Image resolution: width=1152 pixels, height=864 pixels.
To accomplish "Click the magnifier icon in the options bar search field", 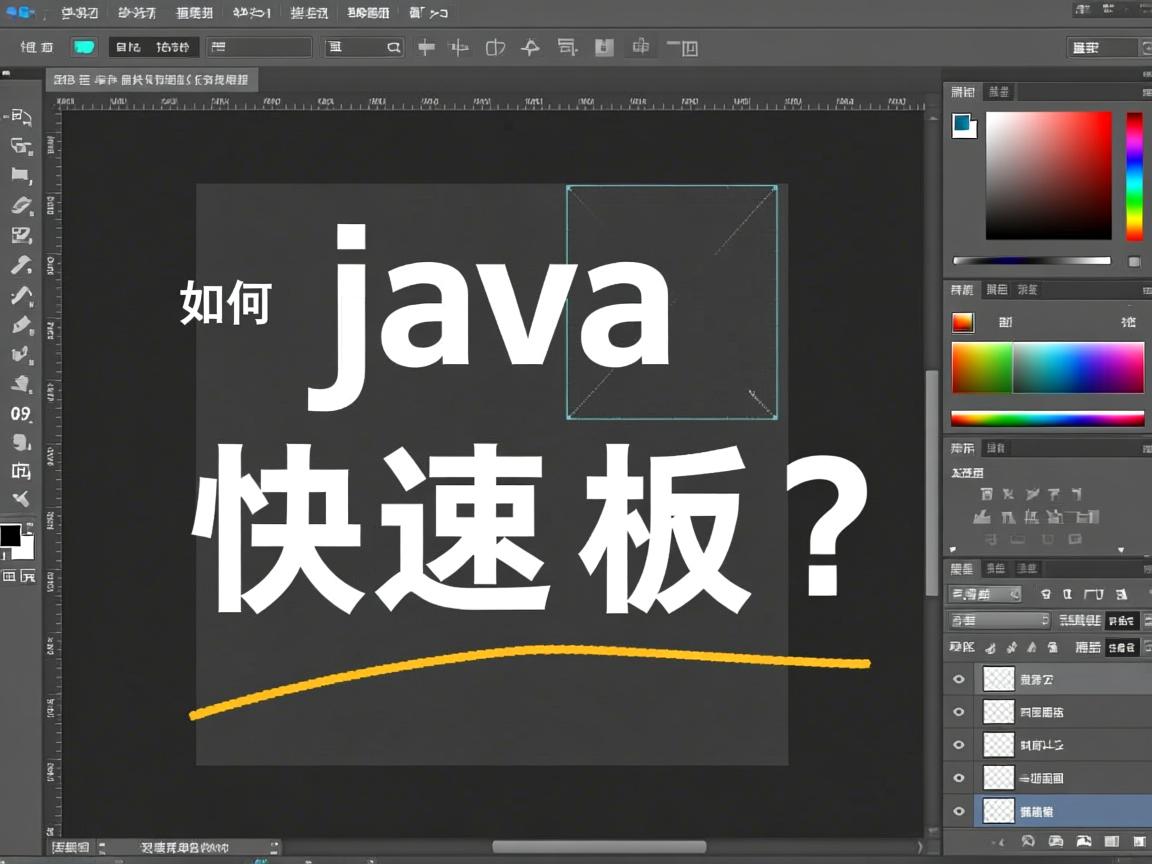I will point(393,47).
